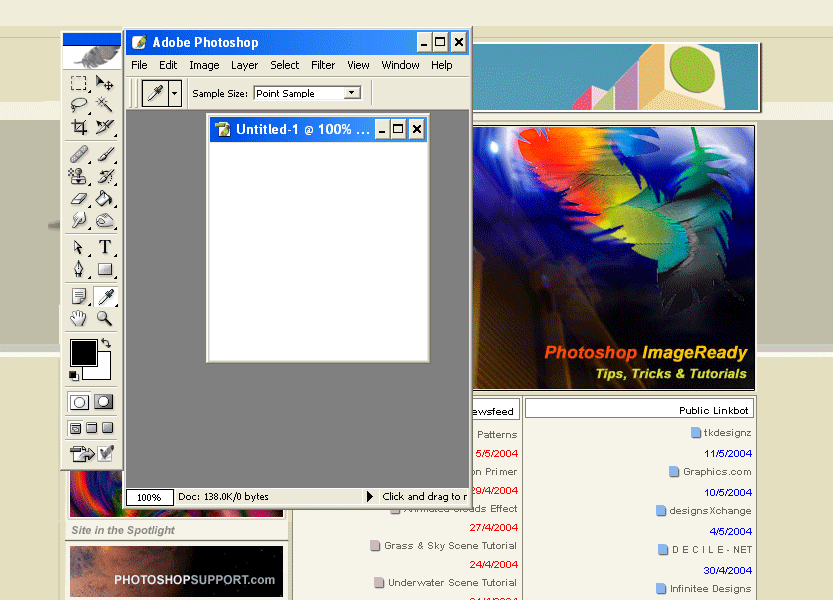Click the Adobe Photoshop title bar icon
The height and width of the screenshot is (600, 833).
click(x=139, y=42)
